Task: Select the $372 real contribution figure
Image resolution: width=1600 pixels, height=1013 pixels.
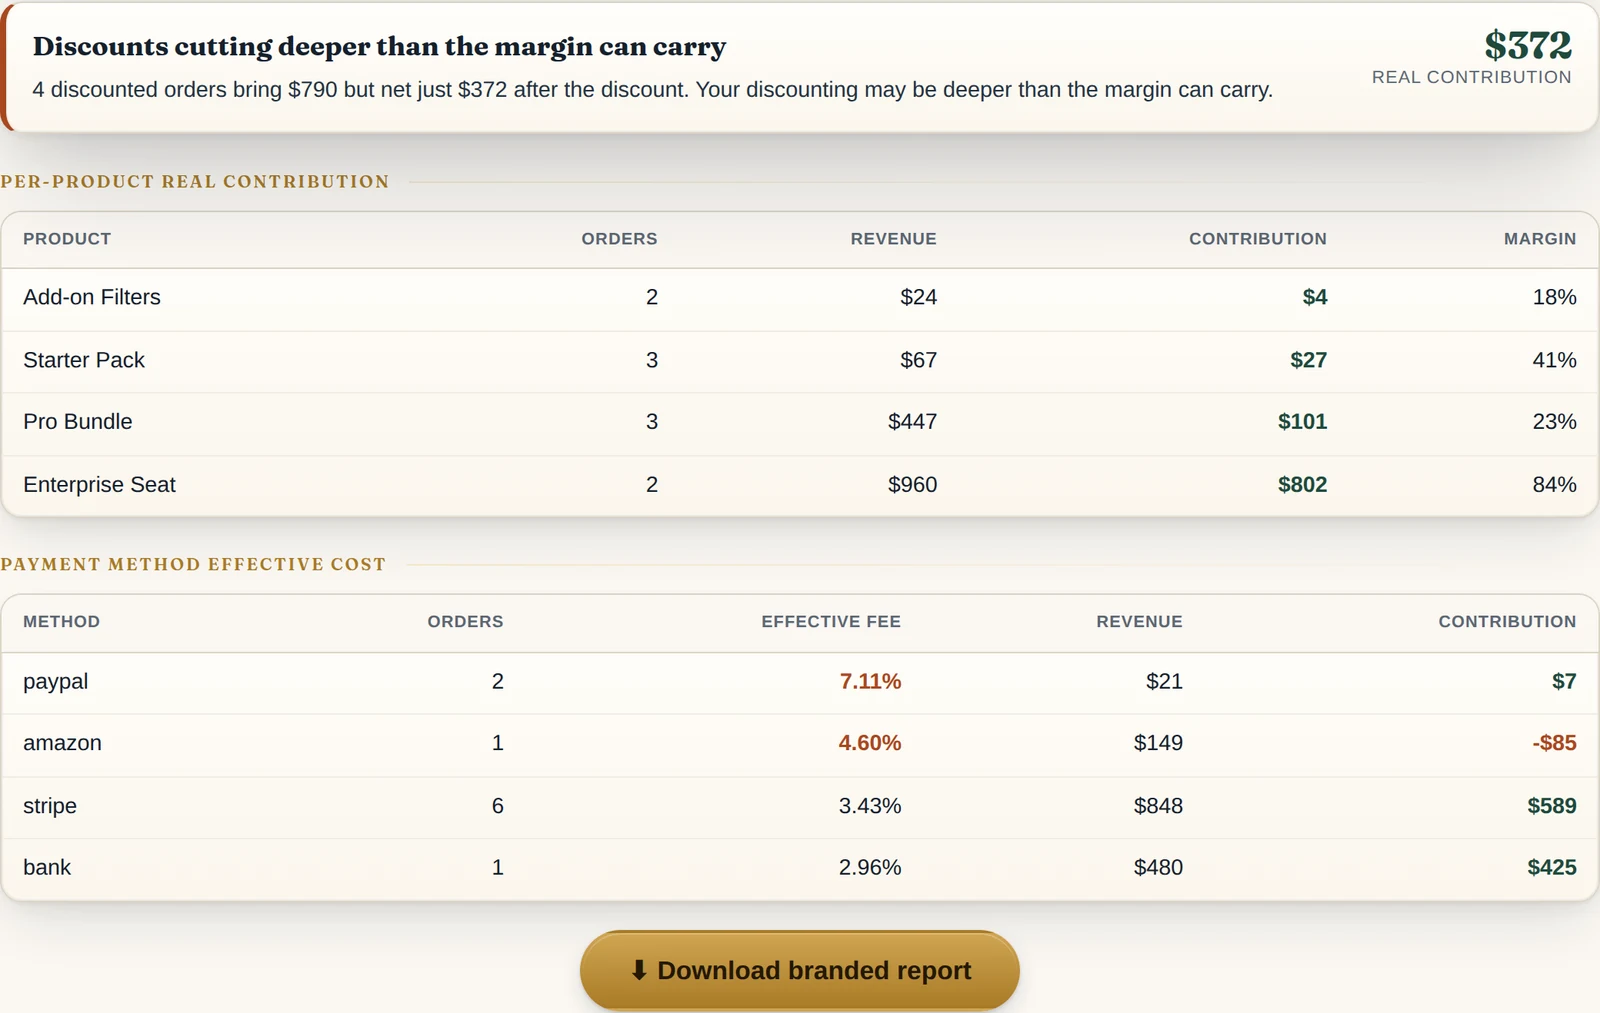Action: [x=1527, y=45]
